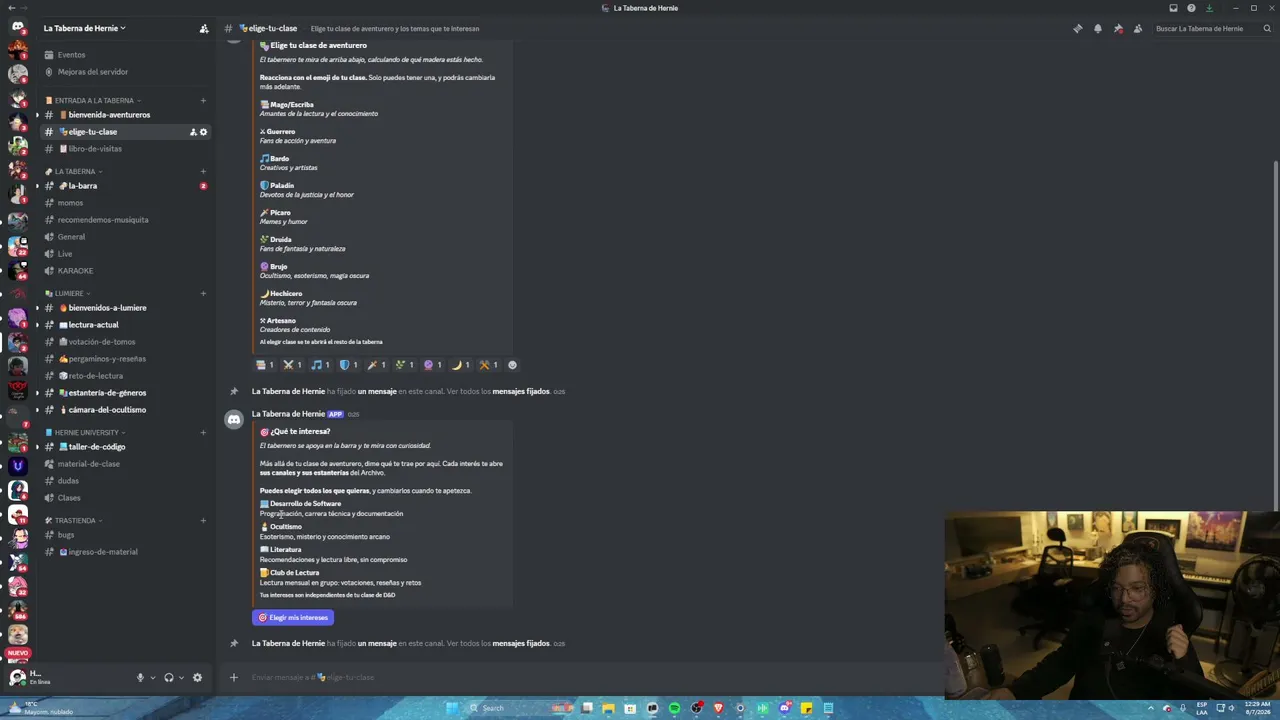Open notification settings bell icon

1097,28
